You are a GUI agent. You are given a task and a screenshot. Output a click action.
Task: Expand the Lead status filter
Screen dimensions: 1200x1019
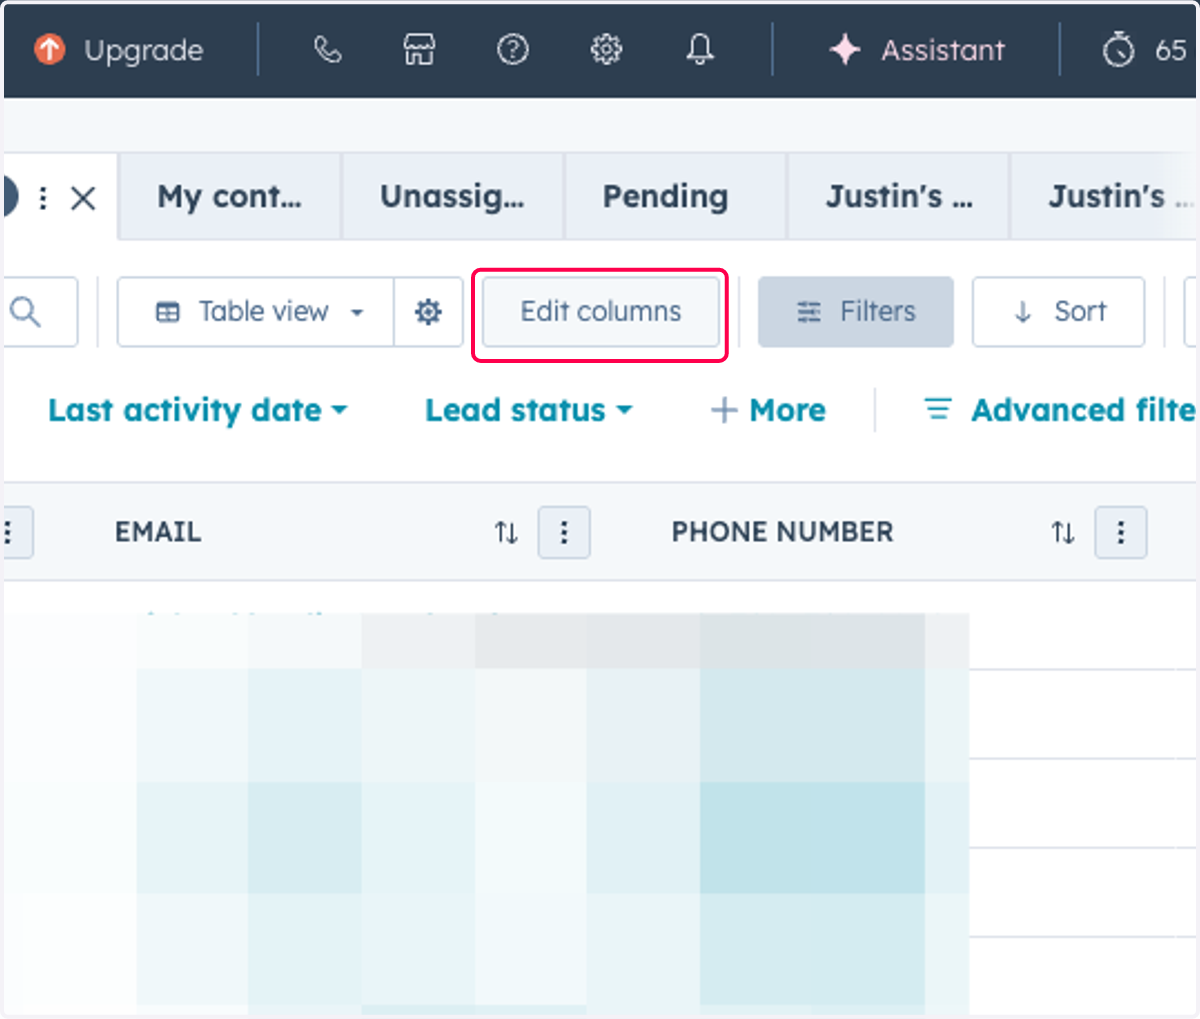click(x=529, y=410)
